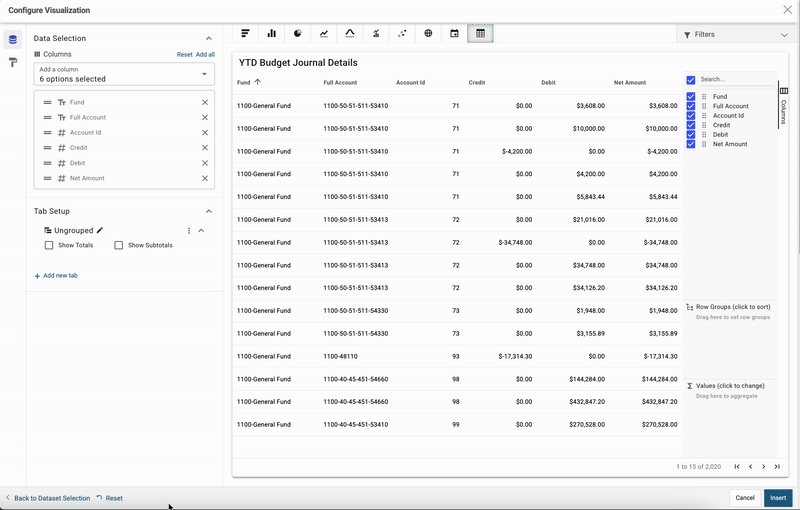
Task: Uncheck Credit in columns tool panel
Action: point(691,125)
